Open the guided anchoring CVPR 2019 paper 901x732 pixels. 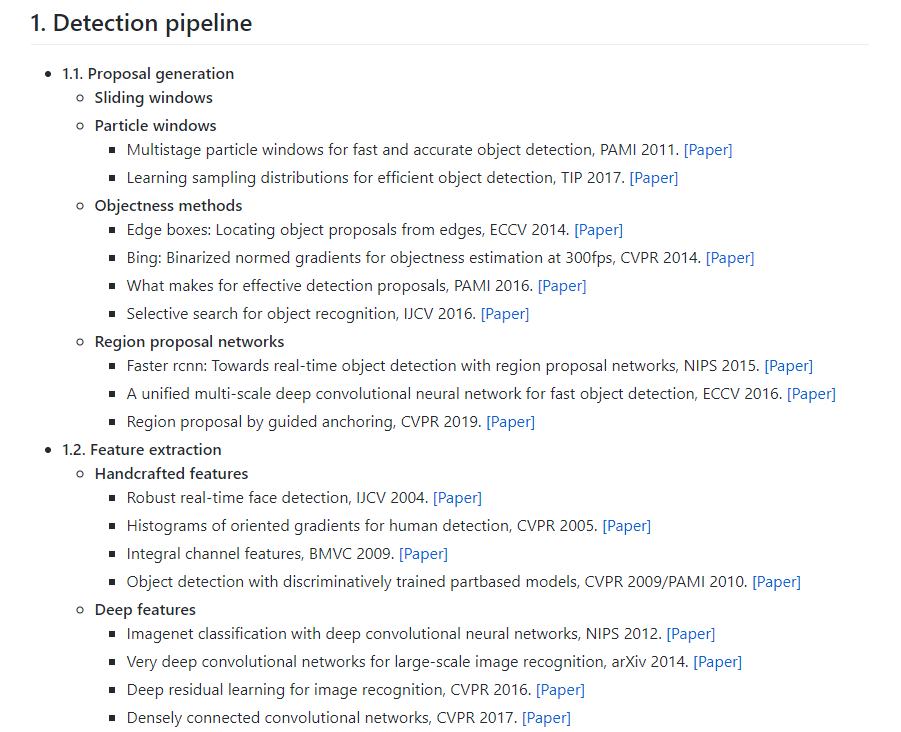(511, 422)
